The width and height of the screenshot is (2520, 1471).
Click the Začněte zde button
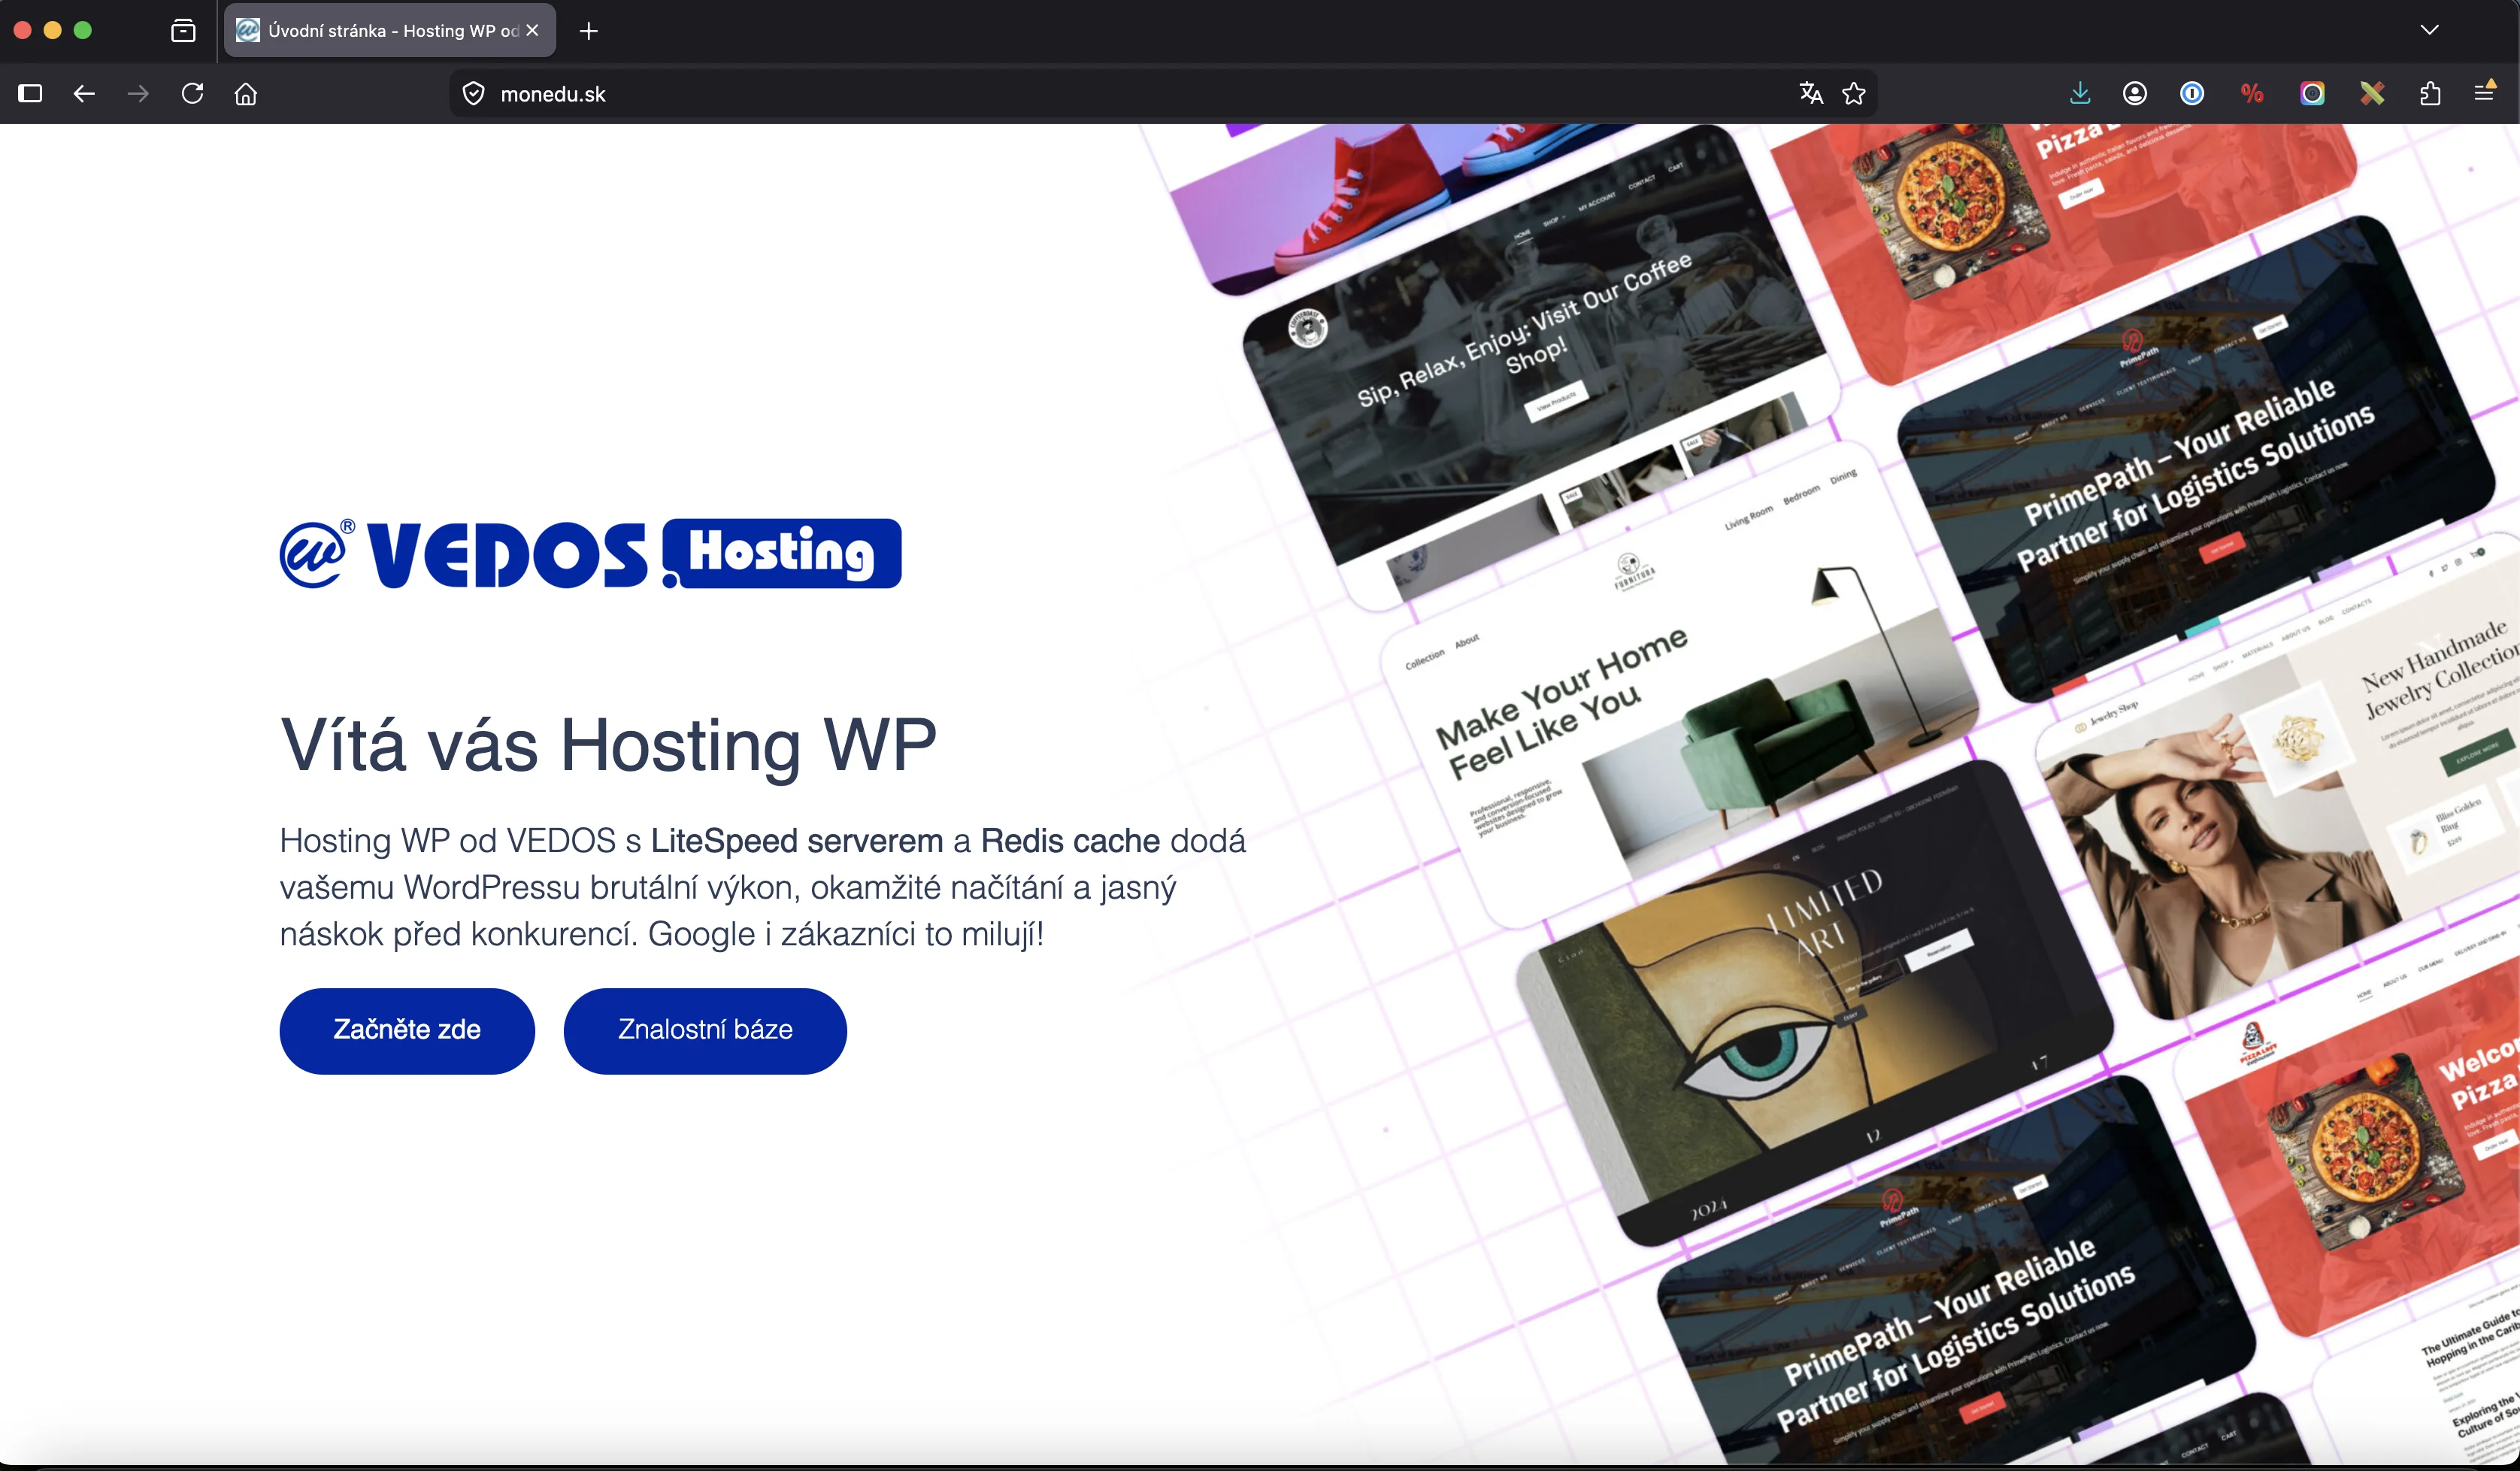pyautogui.click(x=407, y=1030)
